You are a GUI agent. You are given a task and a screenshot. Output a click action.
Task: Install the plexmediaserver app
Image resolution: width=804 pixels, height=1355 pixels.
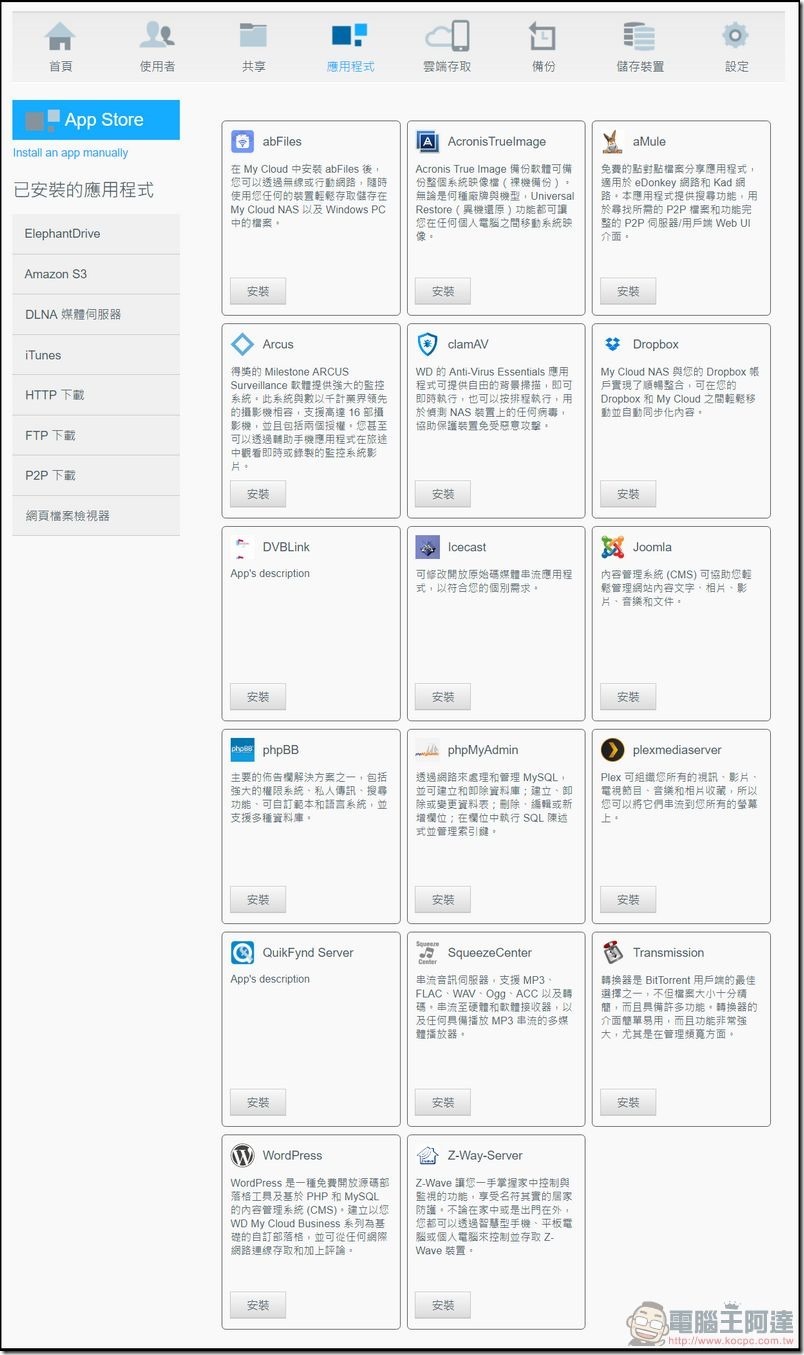[628, 900]
